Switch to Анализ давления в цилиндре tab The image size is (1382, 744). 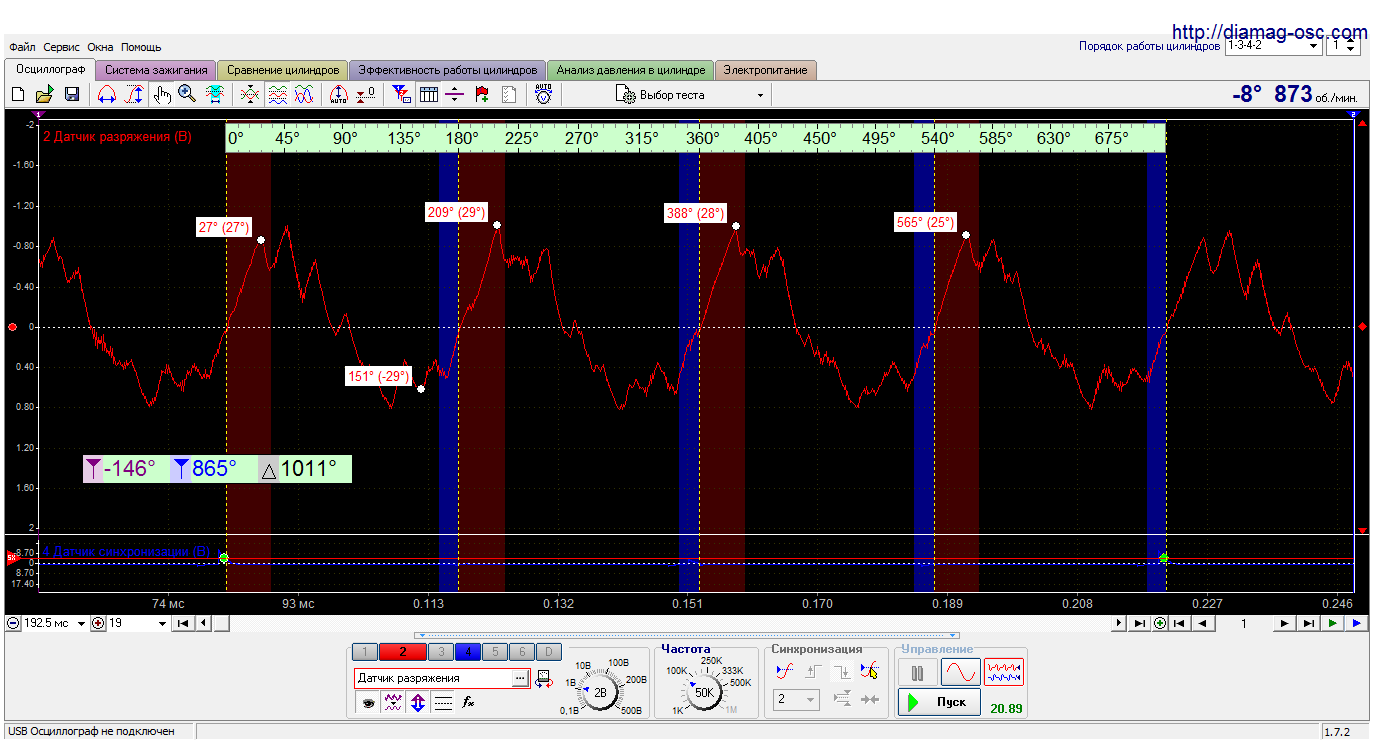(x=631, y=70)
